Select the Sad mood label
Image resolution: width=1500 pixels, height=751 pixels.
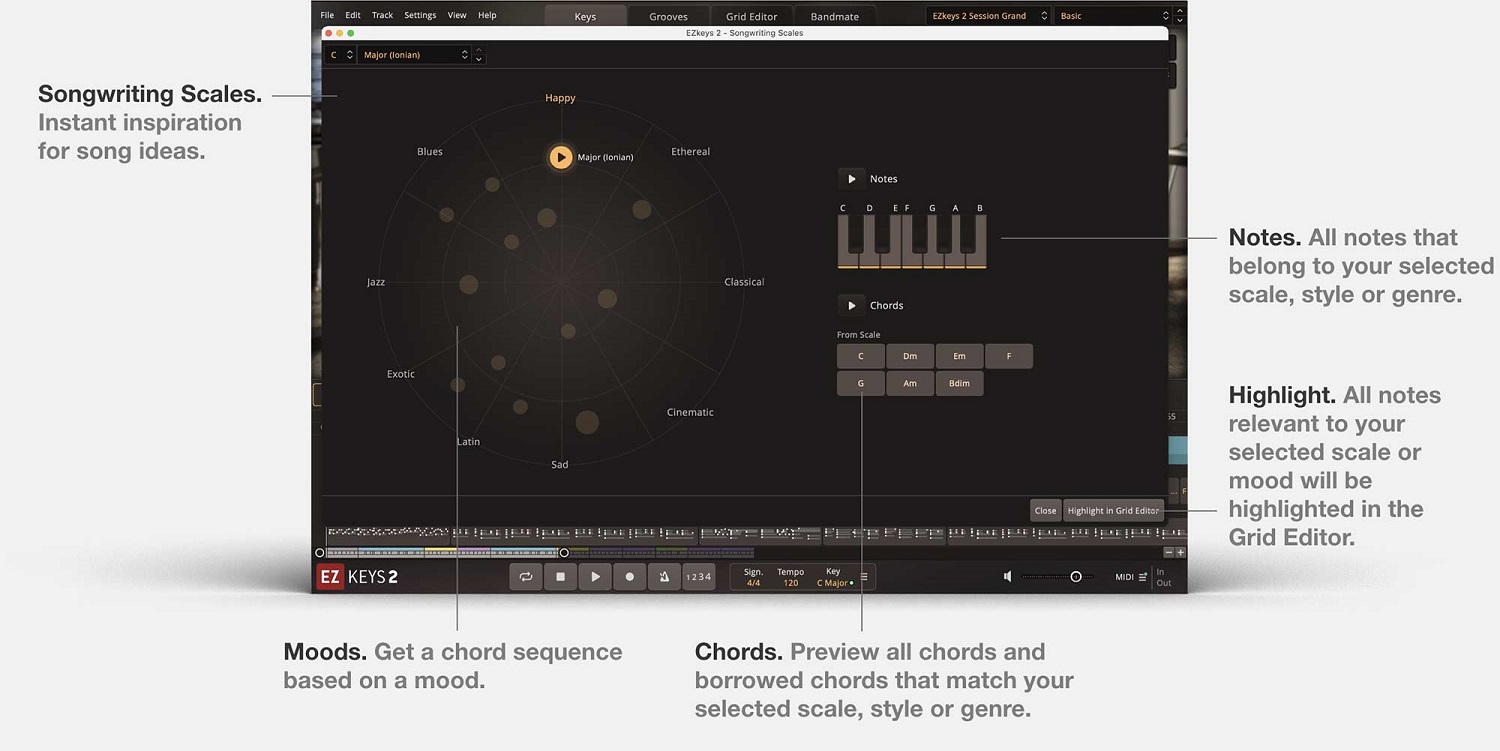tap(560, 464)
